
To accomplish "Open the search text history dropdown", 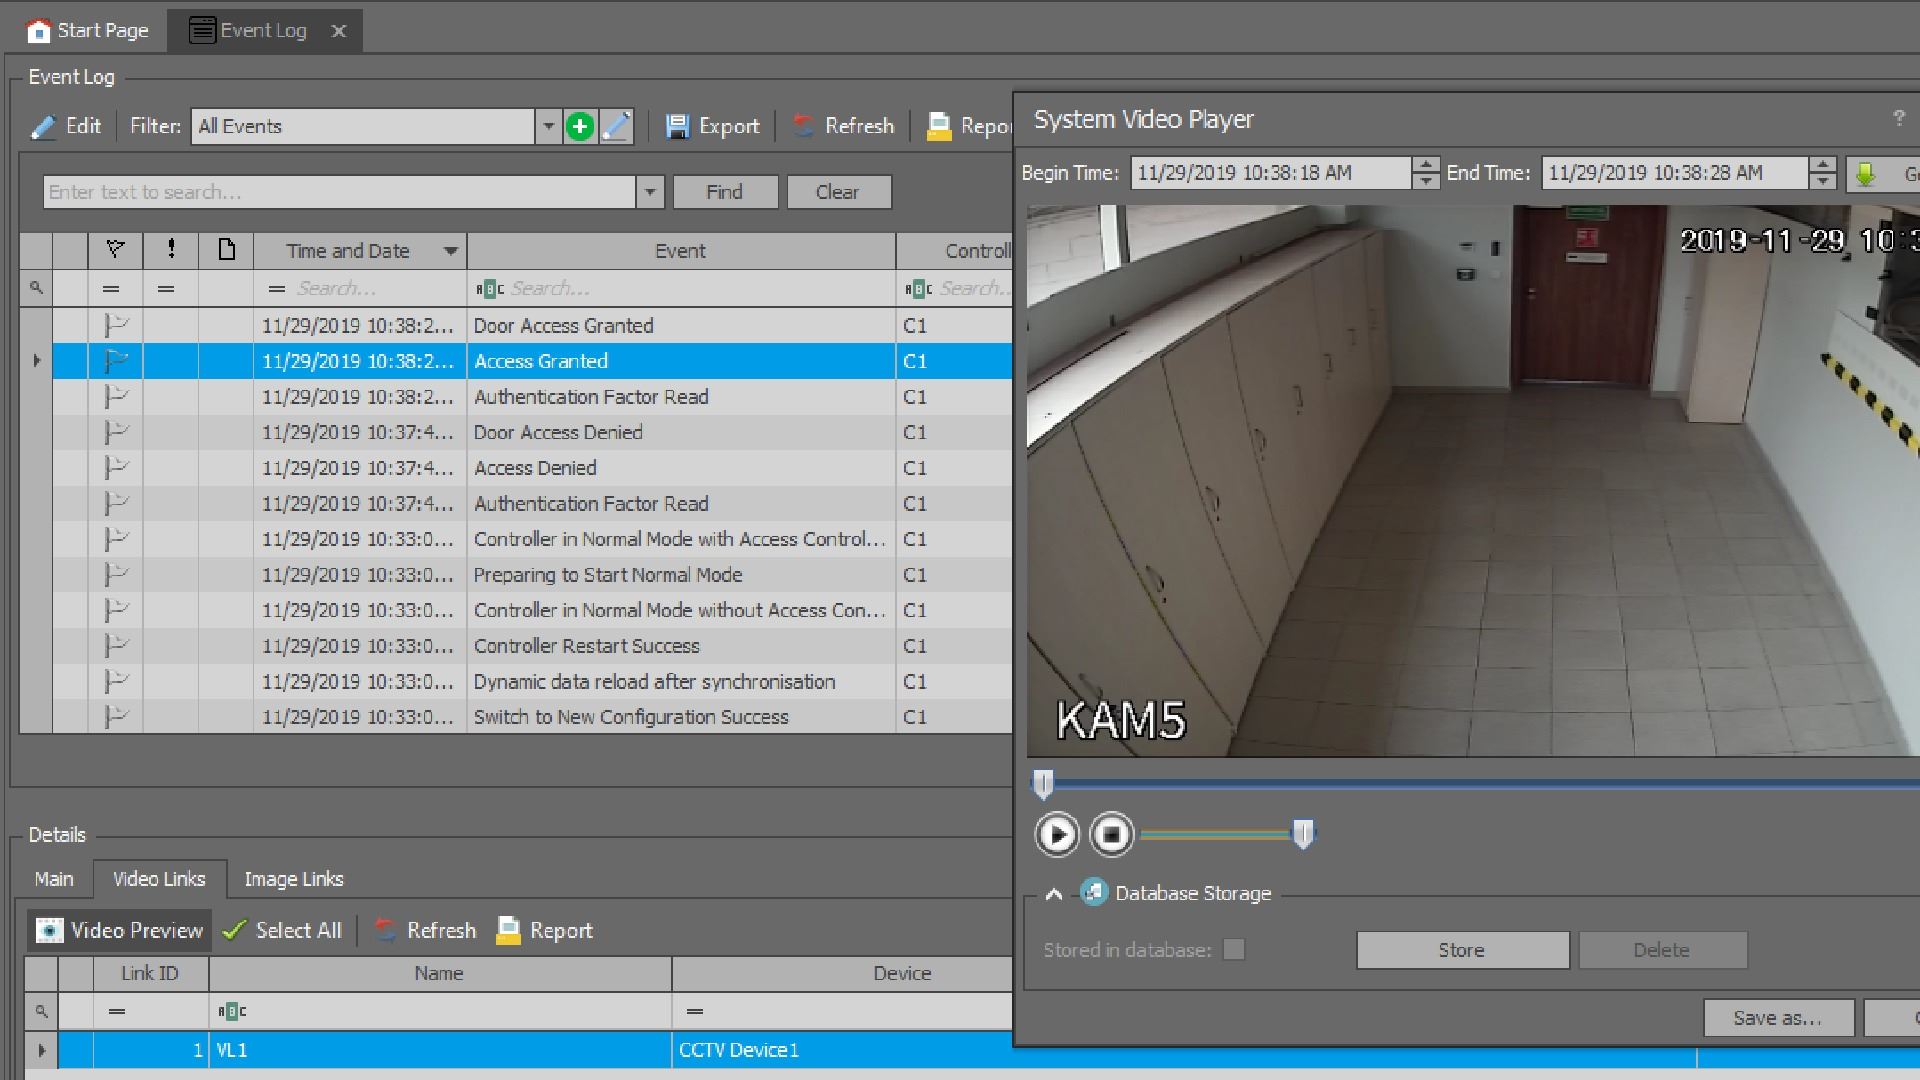I will (x=650, y=192).
